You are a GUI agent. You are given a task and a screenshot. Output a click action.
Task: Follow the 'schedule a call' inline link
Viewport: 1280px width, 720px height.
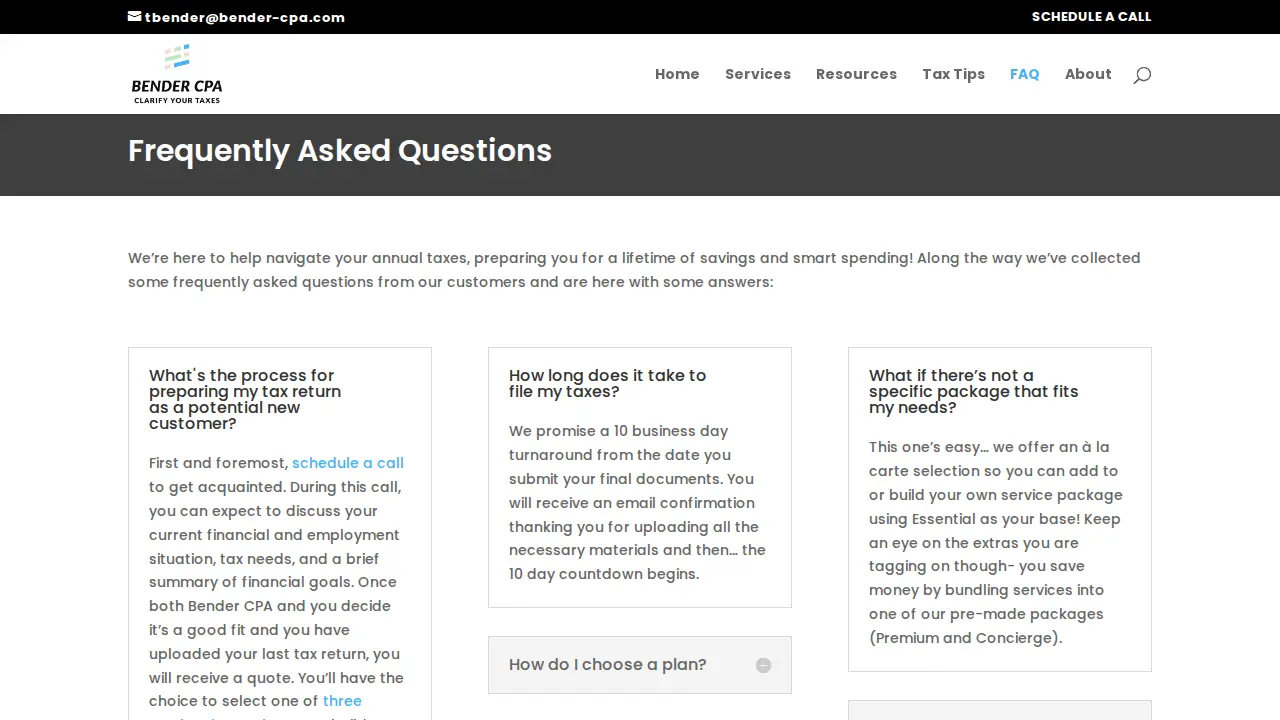click(348, 463)
